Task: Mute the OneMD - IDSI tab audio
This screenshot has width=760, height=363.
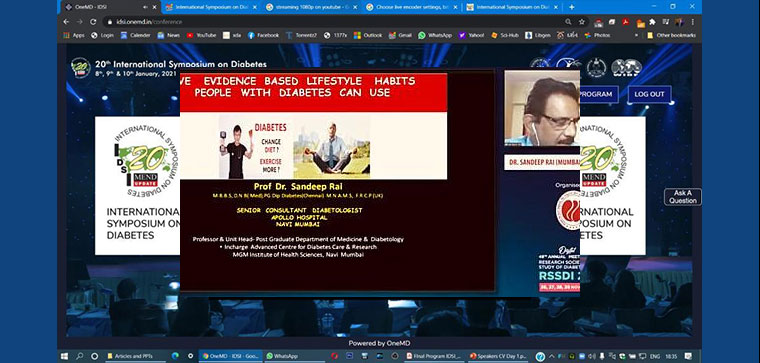Action: (x=145, y=7)
